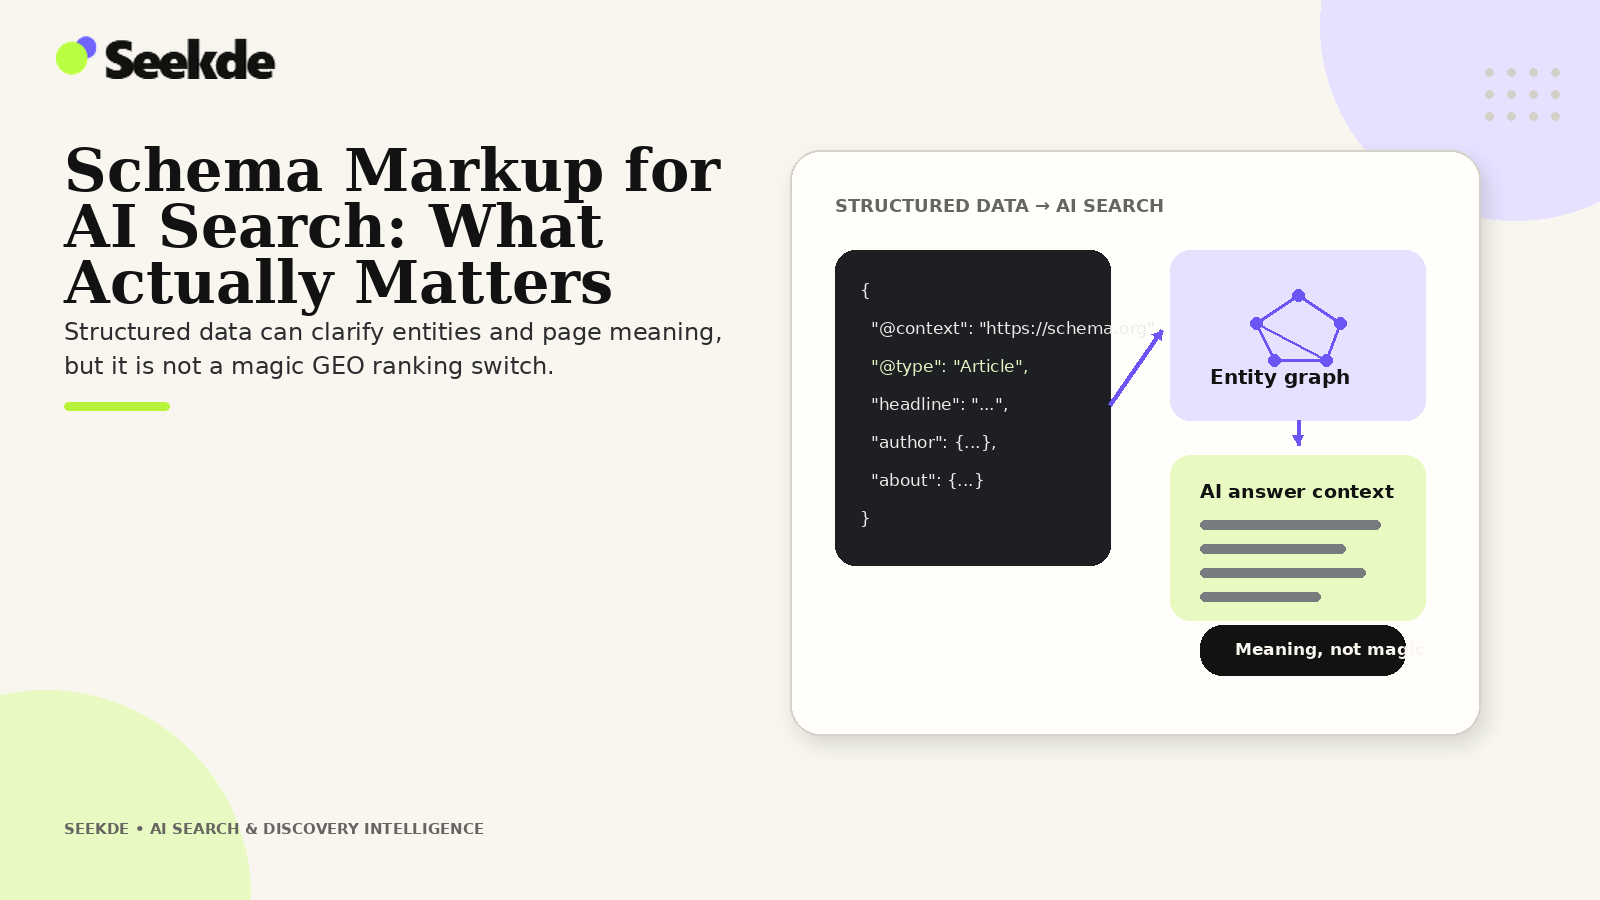Click the "about" code line

point(927,480)
